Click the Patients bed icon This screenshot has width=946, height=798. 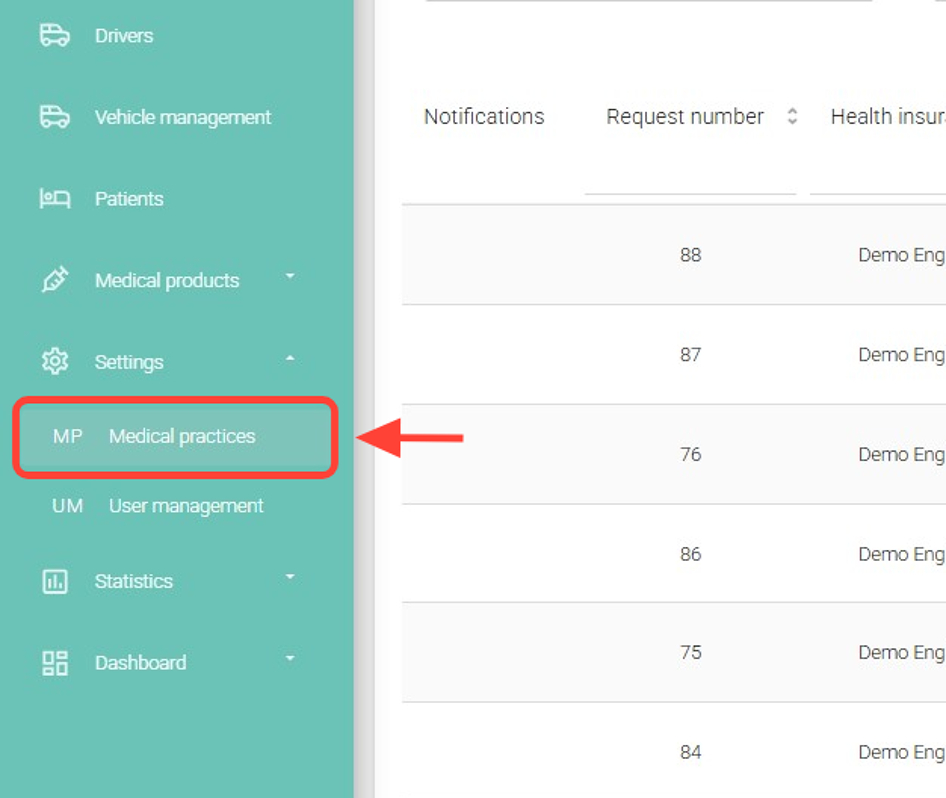point(54,199)
